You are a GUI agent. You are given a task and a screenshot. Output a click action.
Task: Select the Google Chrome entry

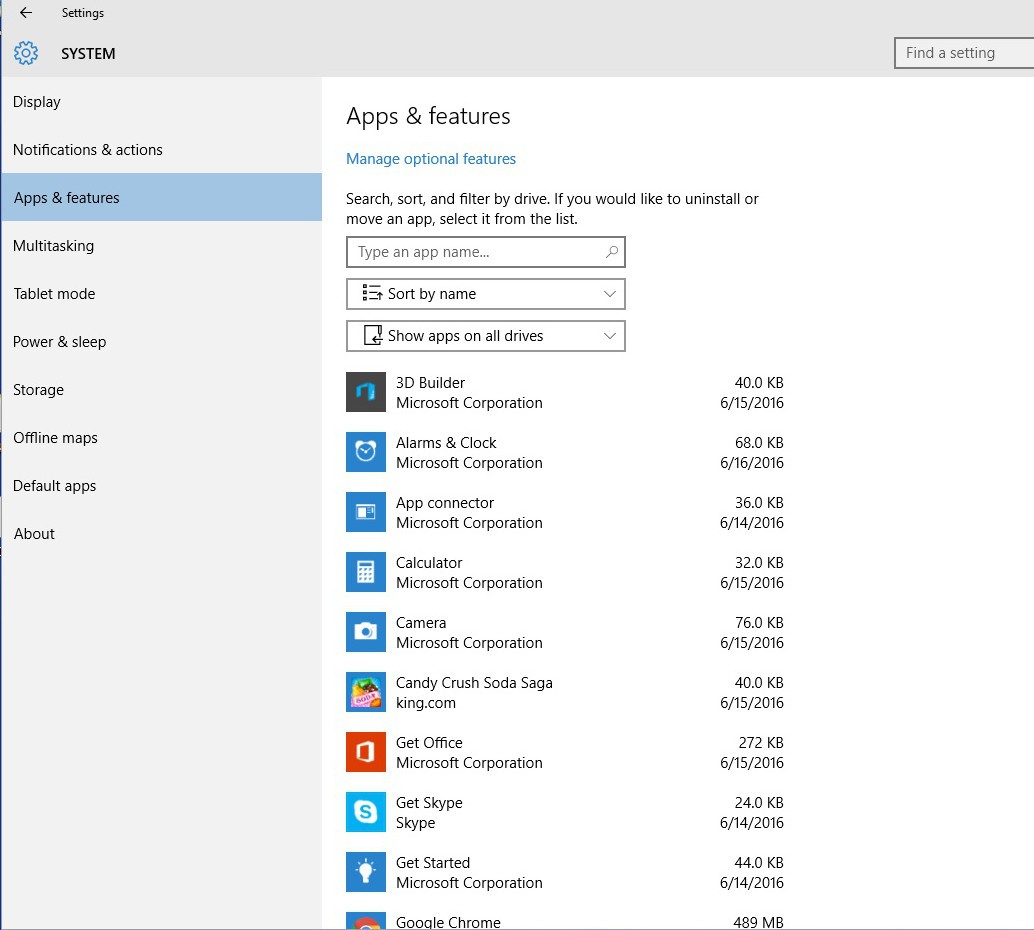tap(565, 920)
